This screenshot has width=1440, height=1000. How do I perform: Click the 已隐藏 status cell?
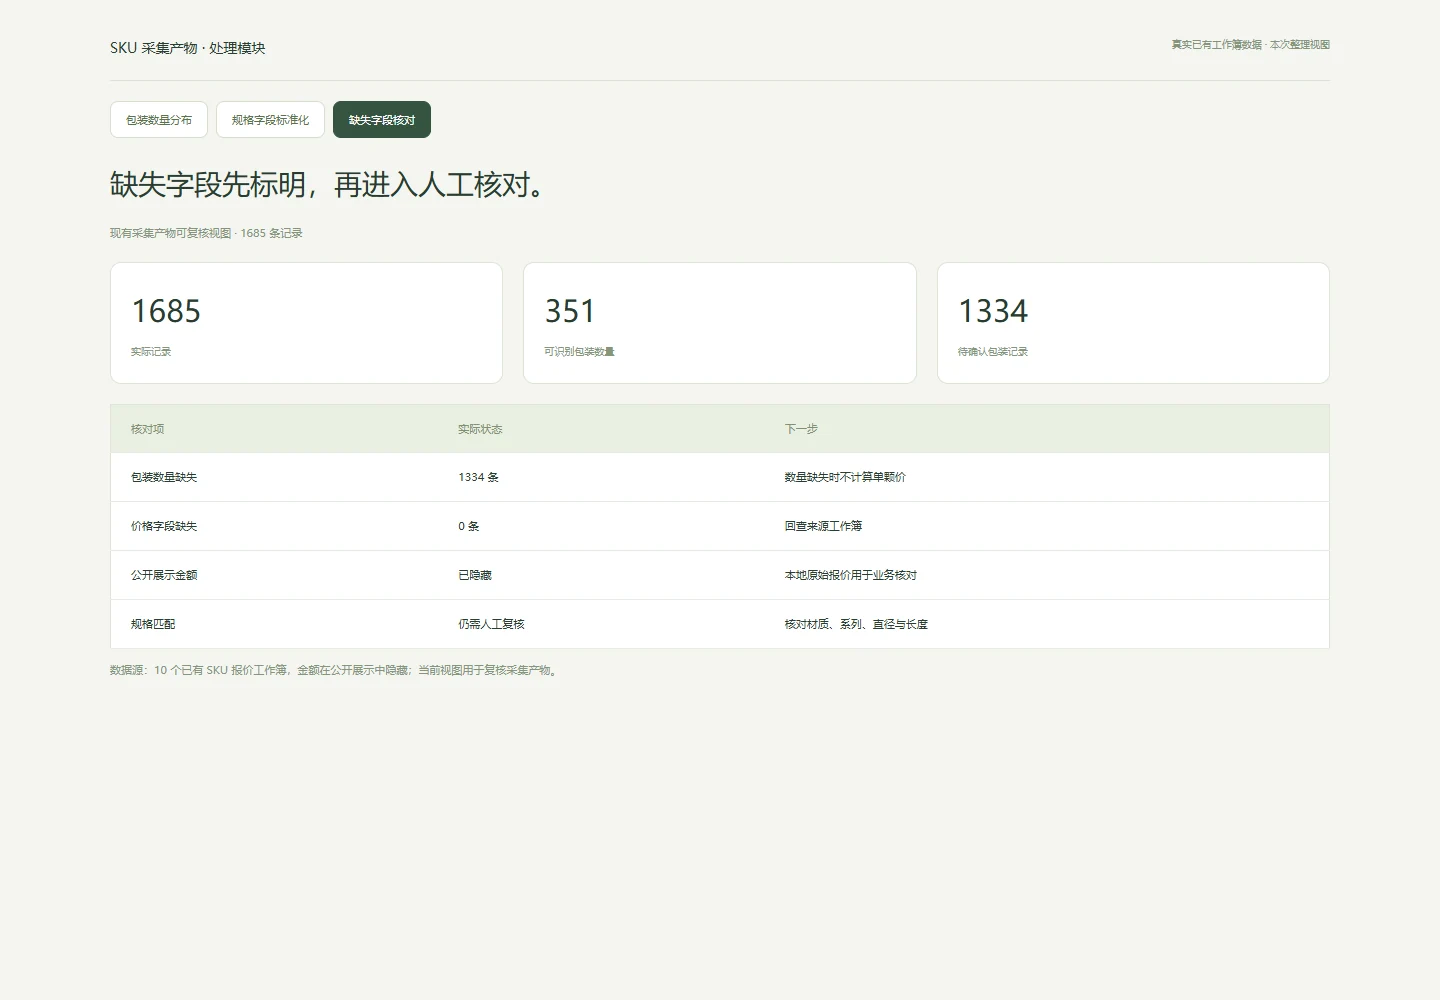pyautogui.click(x=475, y=575)
